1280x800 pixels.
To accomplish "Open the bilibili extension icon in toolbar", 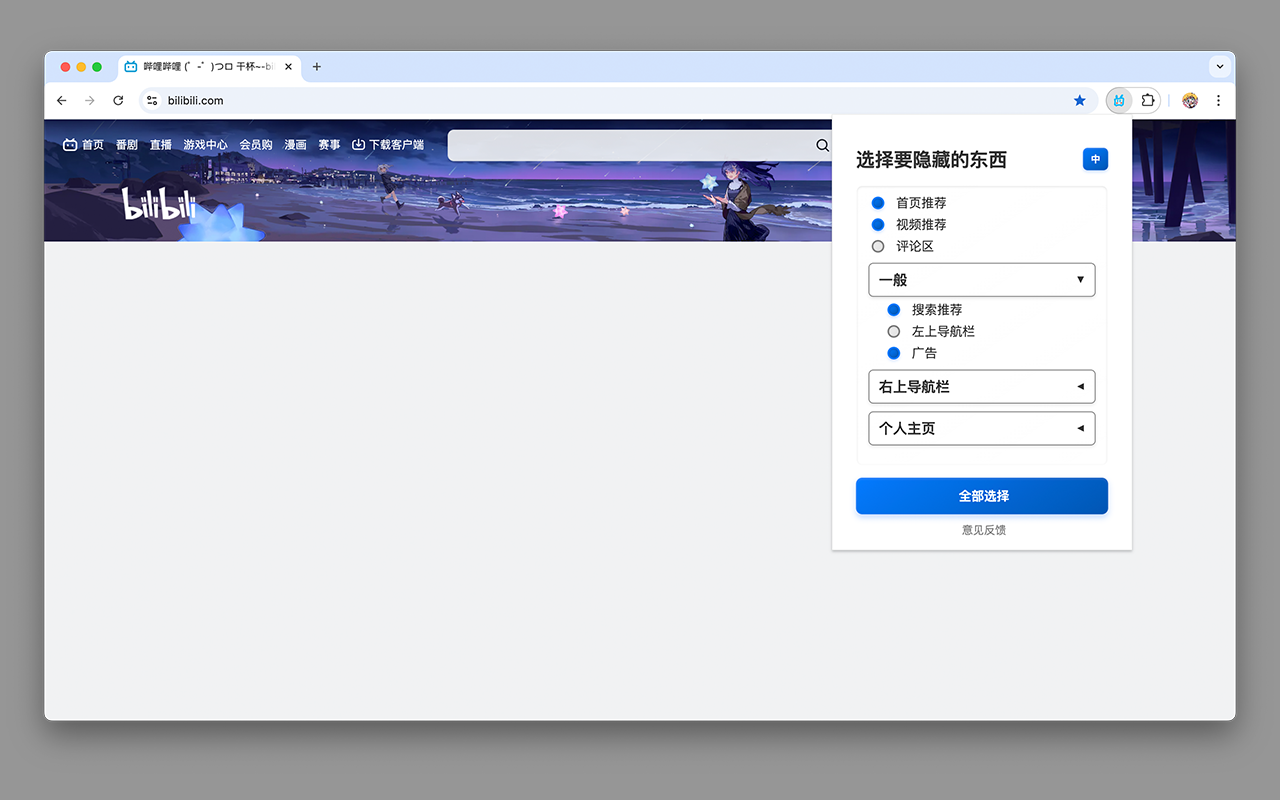I will [1119, 100].
